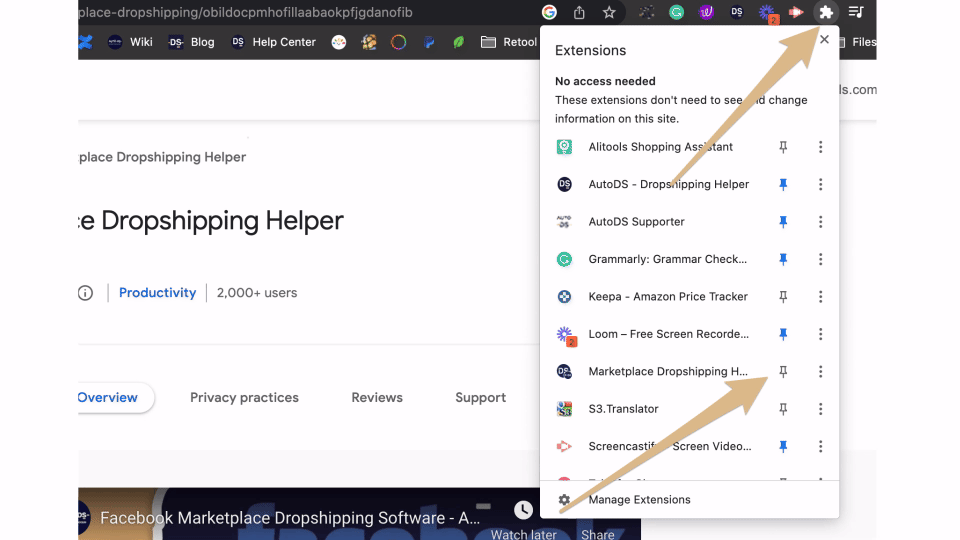Unpin Screencastify from the toolbar

pyautogui.click(x=783, y=446)
